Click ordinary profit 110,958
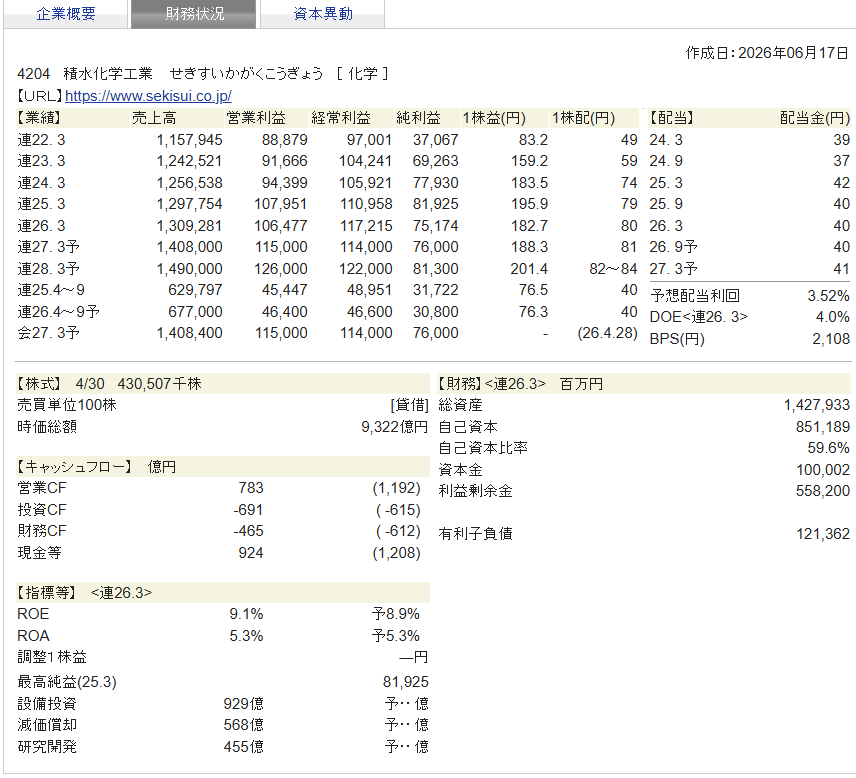 point(366,204)
